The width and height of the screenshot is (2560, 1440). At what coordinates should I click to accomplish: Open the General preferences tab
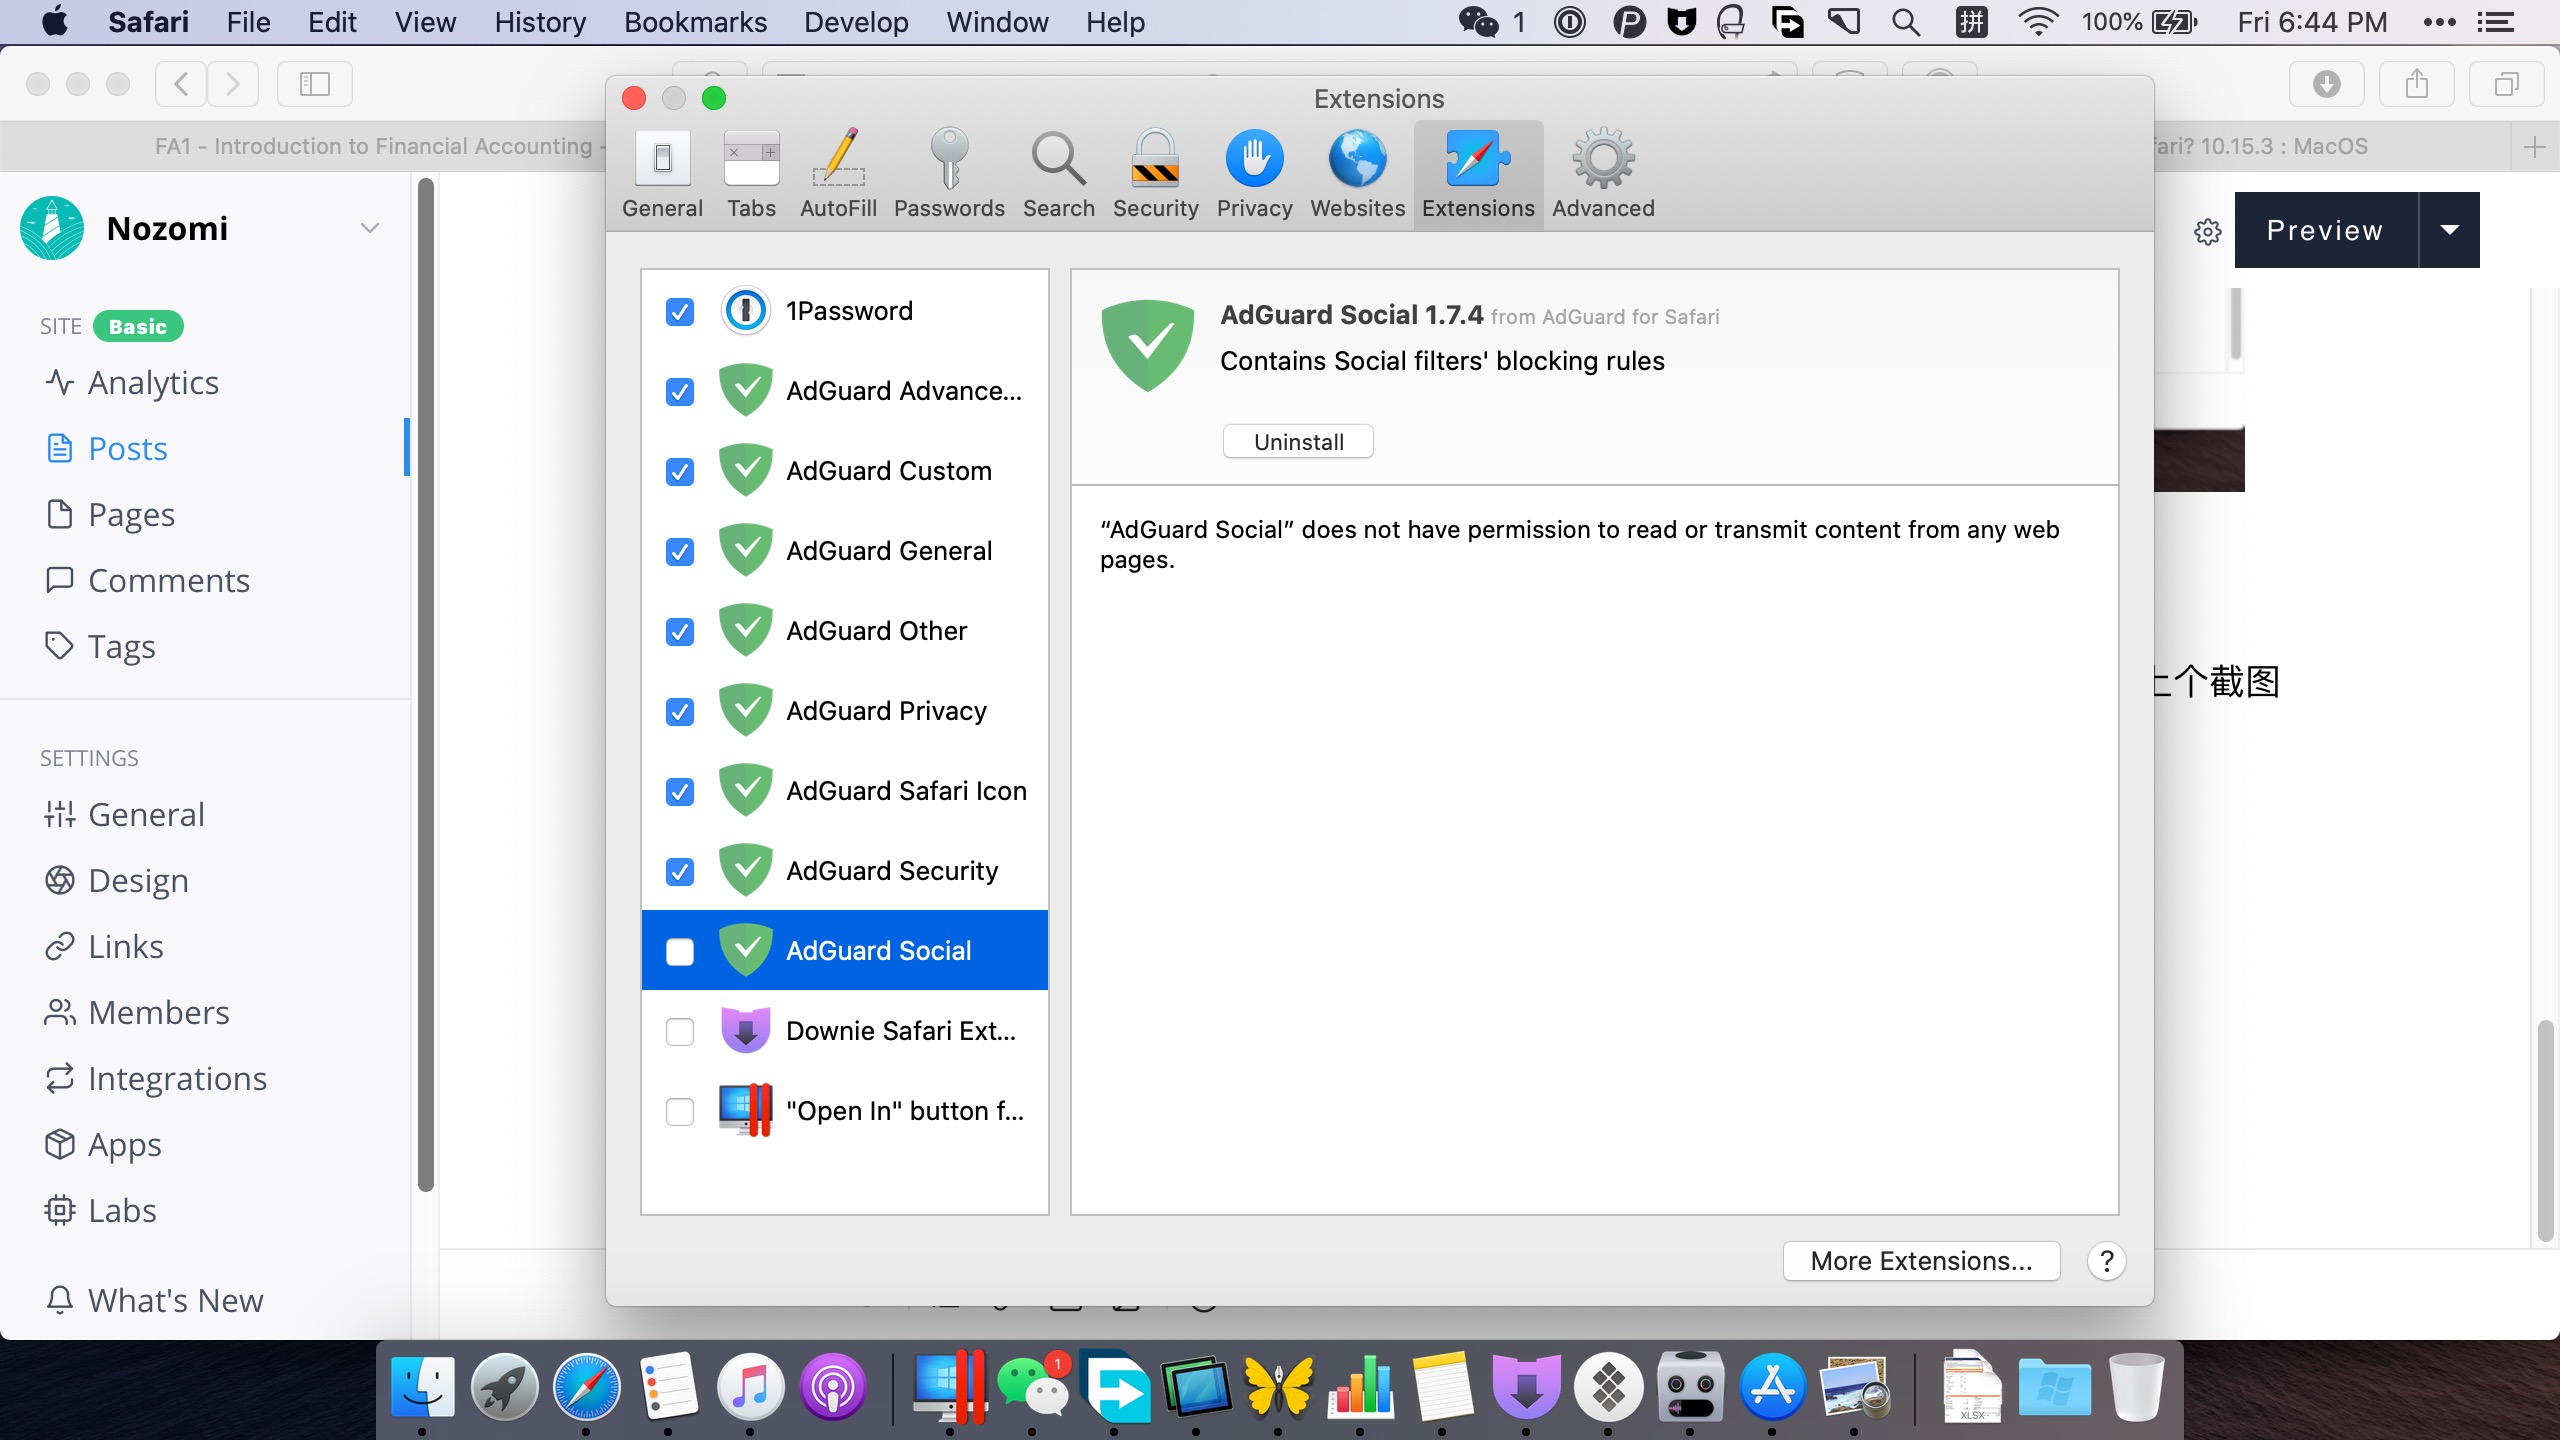coord(662,174)
